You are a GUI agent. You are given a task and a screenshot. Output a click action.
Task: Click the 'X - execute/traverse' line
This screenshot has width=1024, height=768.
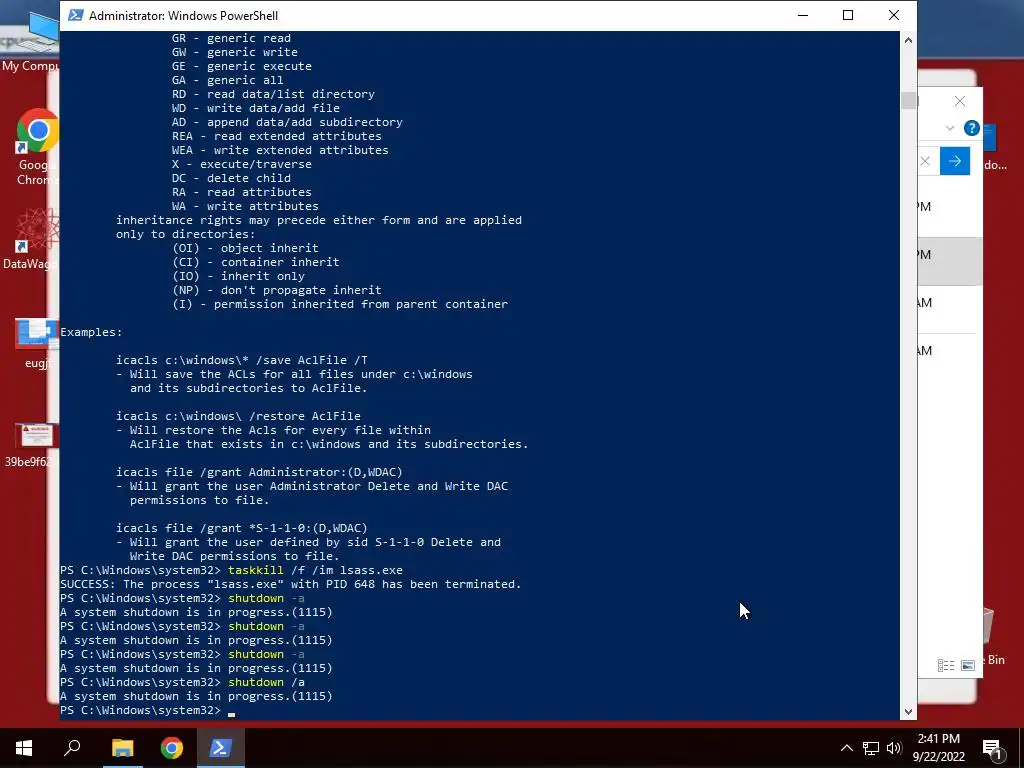pyautogui.click(x=242, y=164)
